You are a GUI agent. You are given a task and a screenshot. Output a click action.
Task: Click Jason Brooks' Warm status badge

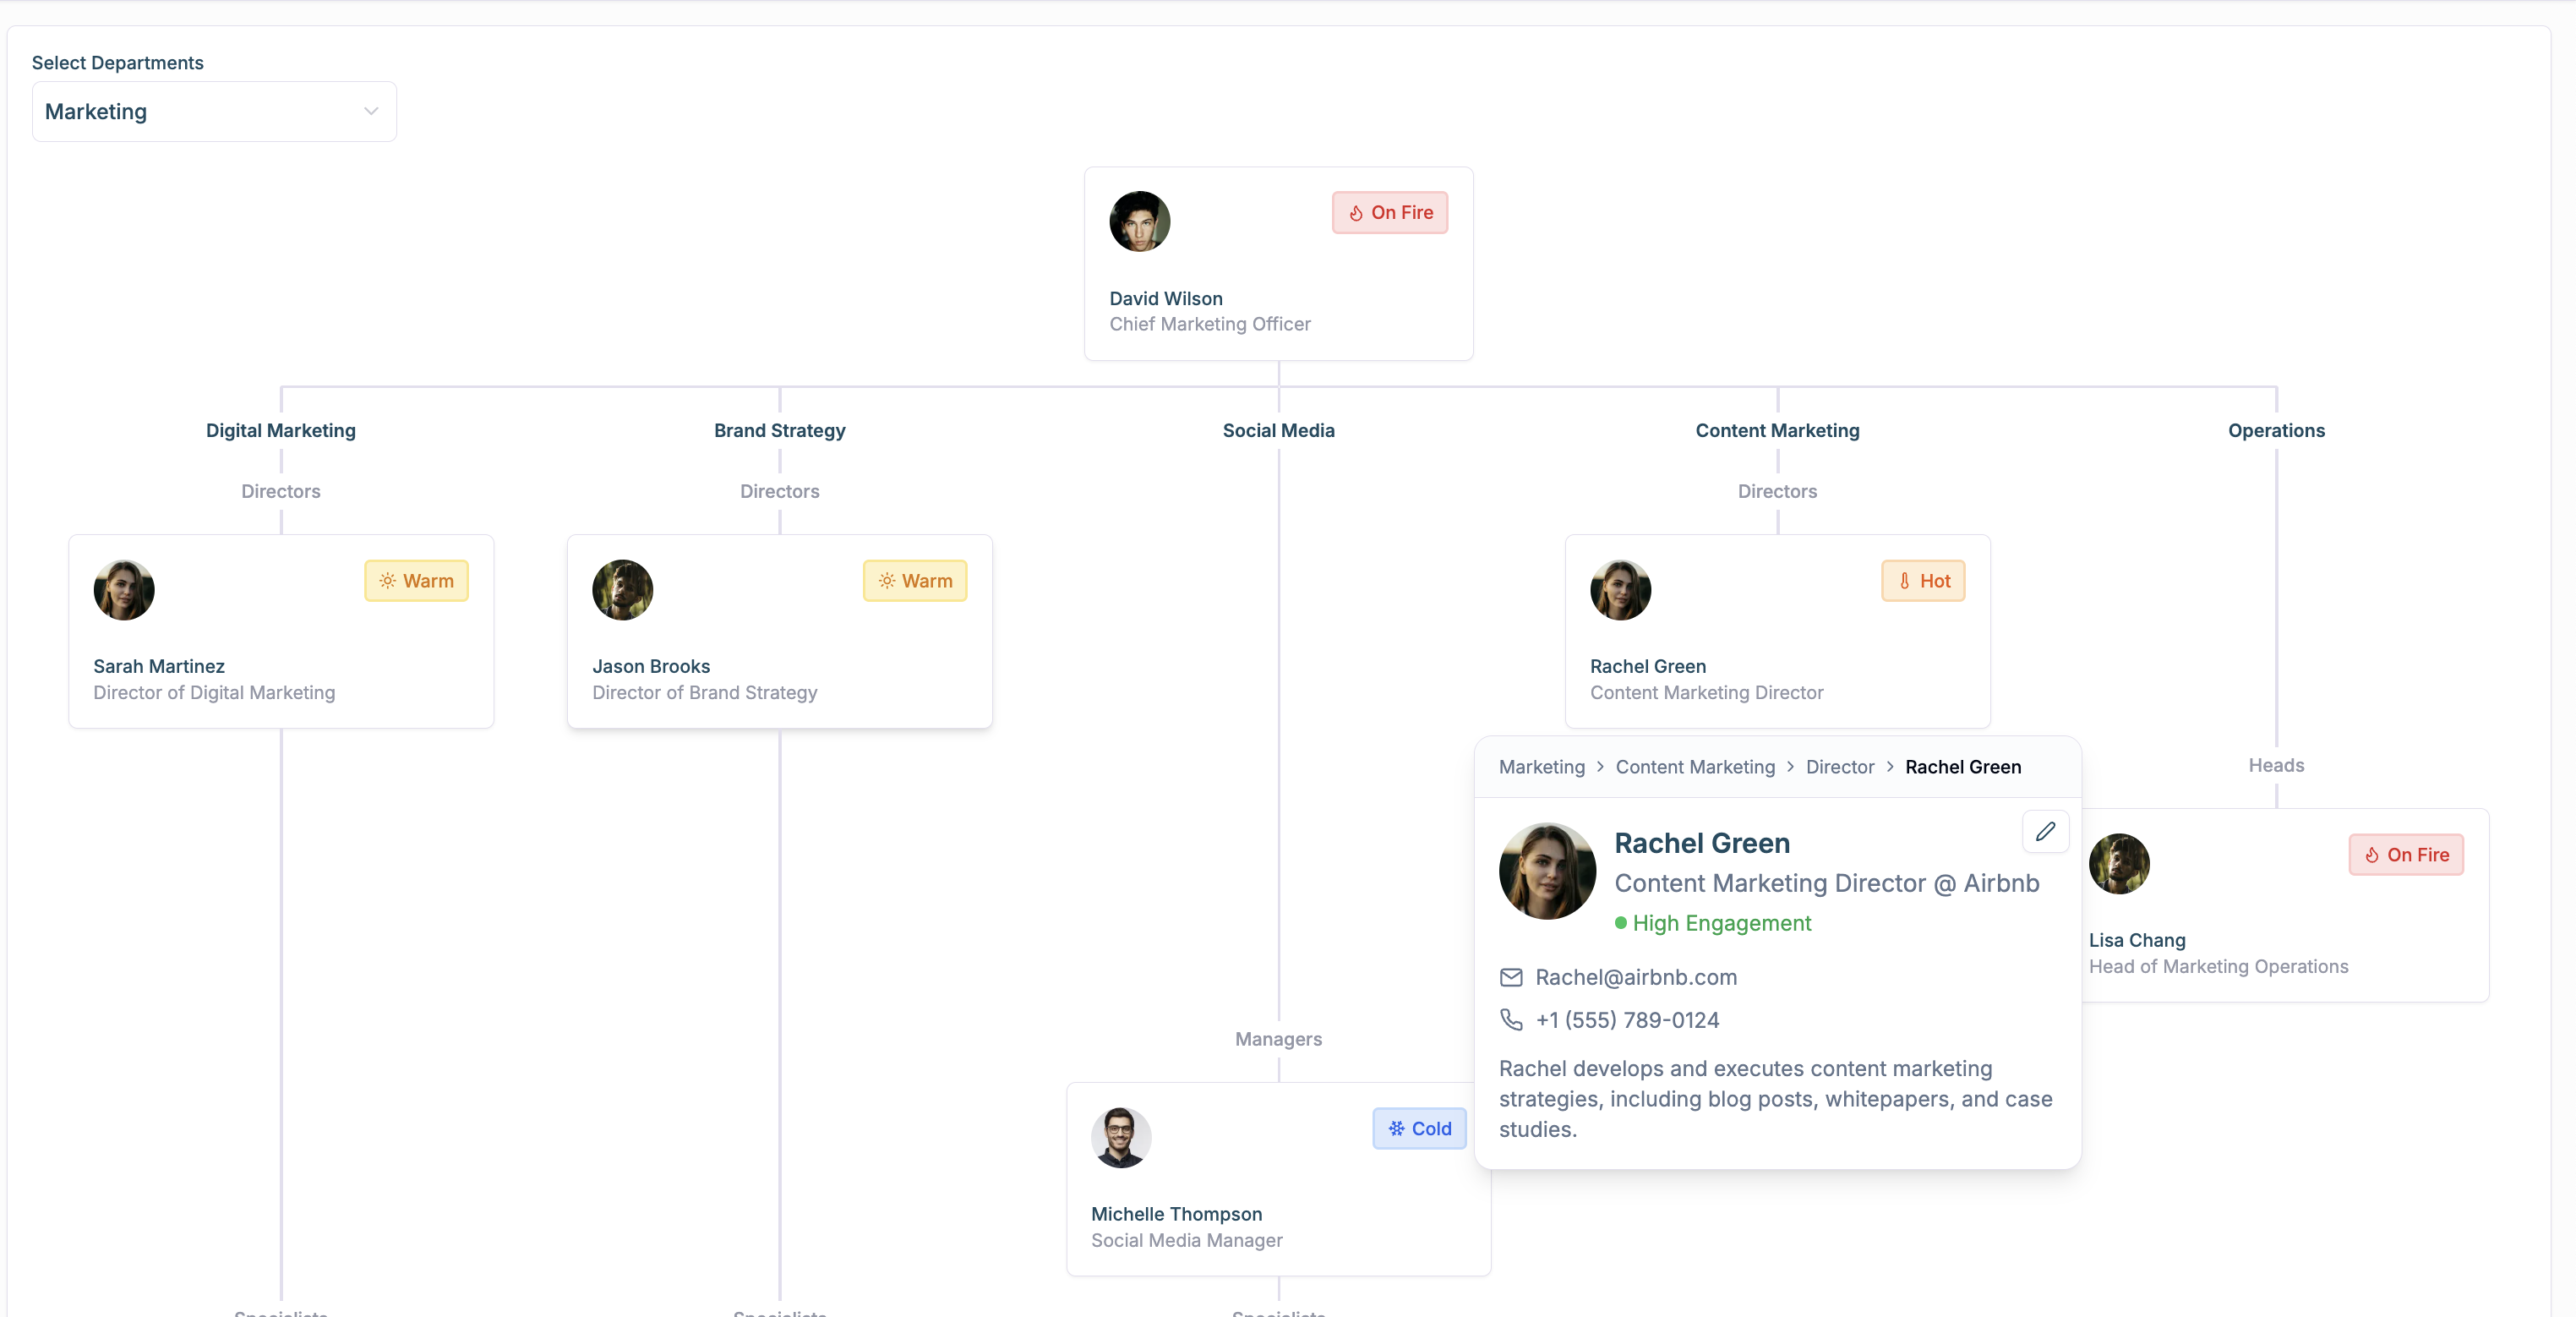pos(914,580)
